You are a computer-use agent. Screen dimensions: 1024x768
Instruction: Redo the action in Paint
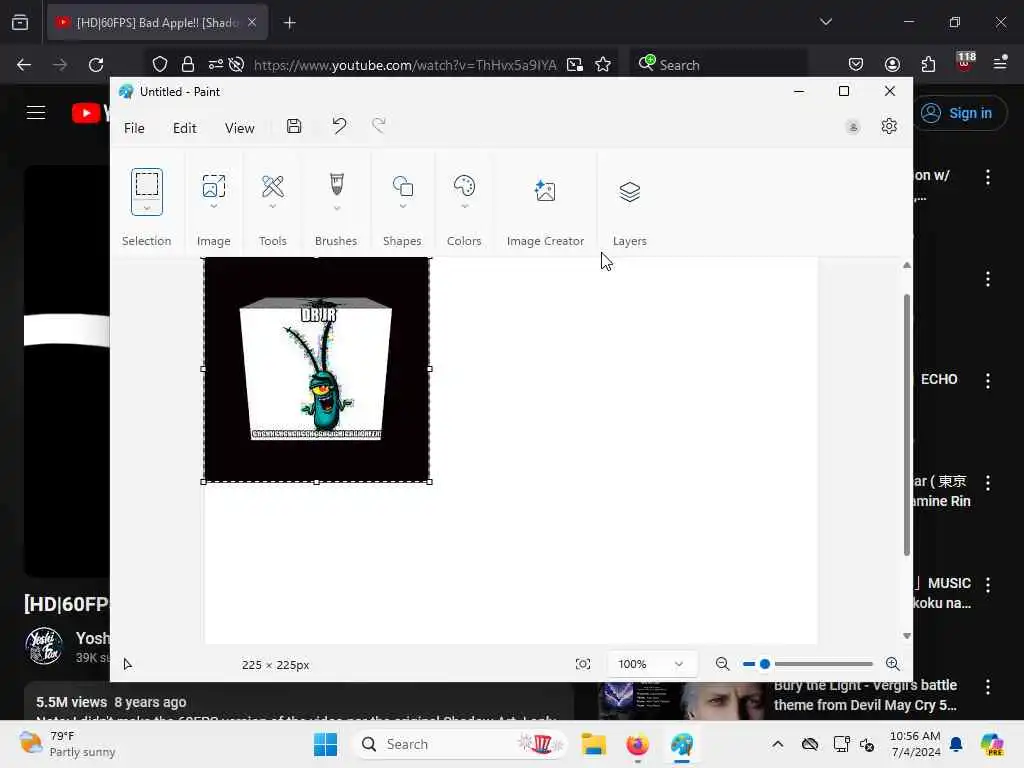[x=379, y=125]
